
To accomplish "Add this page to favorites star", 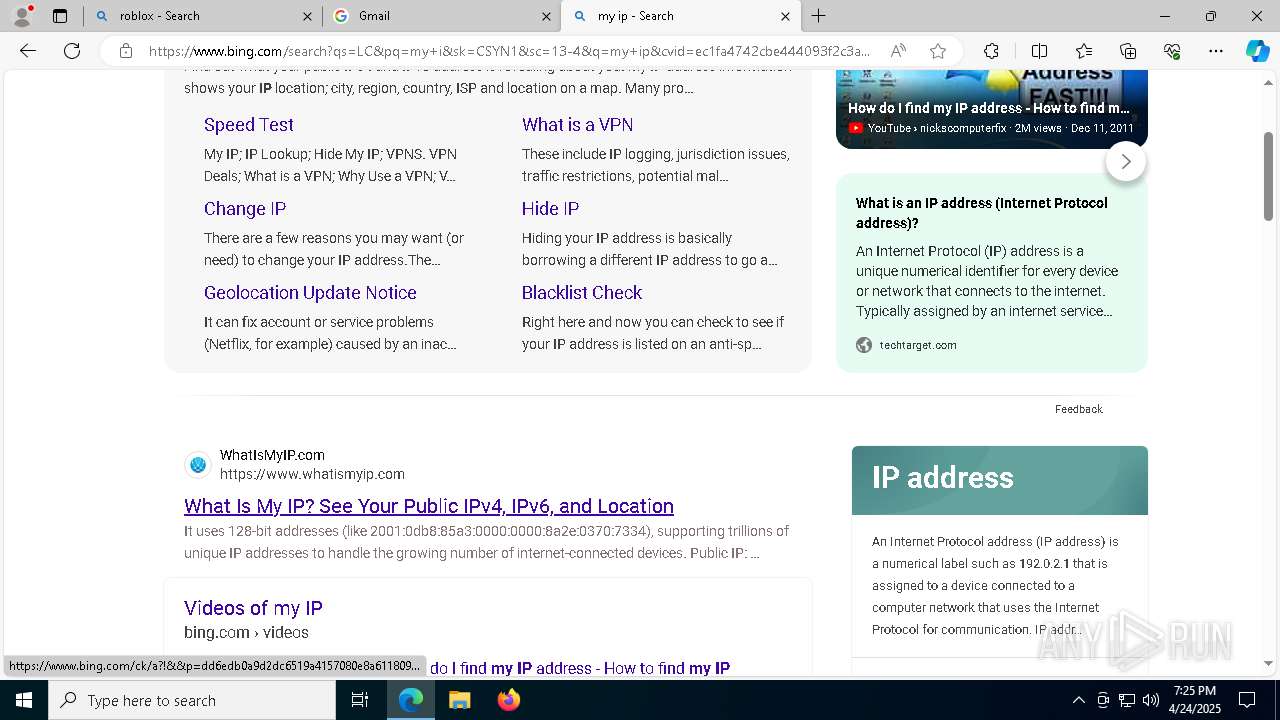I will coord(937,51).
